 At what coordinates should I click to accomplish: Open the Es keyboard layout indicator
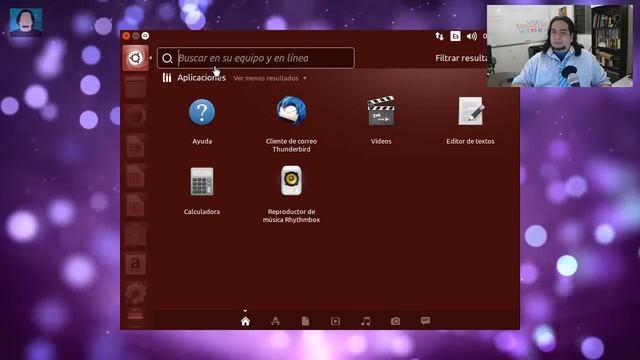[x=455, y=36]
